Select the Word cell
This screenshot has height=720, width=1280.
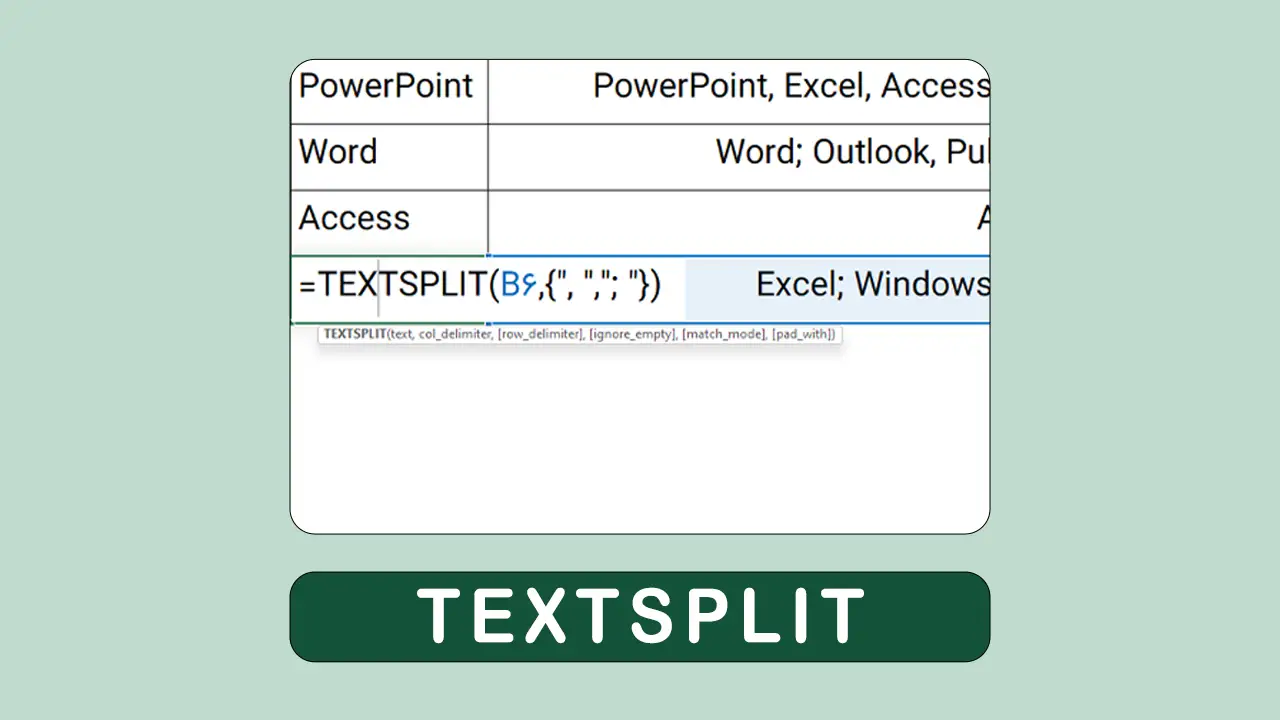point(389,157)
